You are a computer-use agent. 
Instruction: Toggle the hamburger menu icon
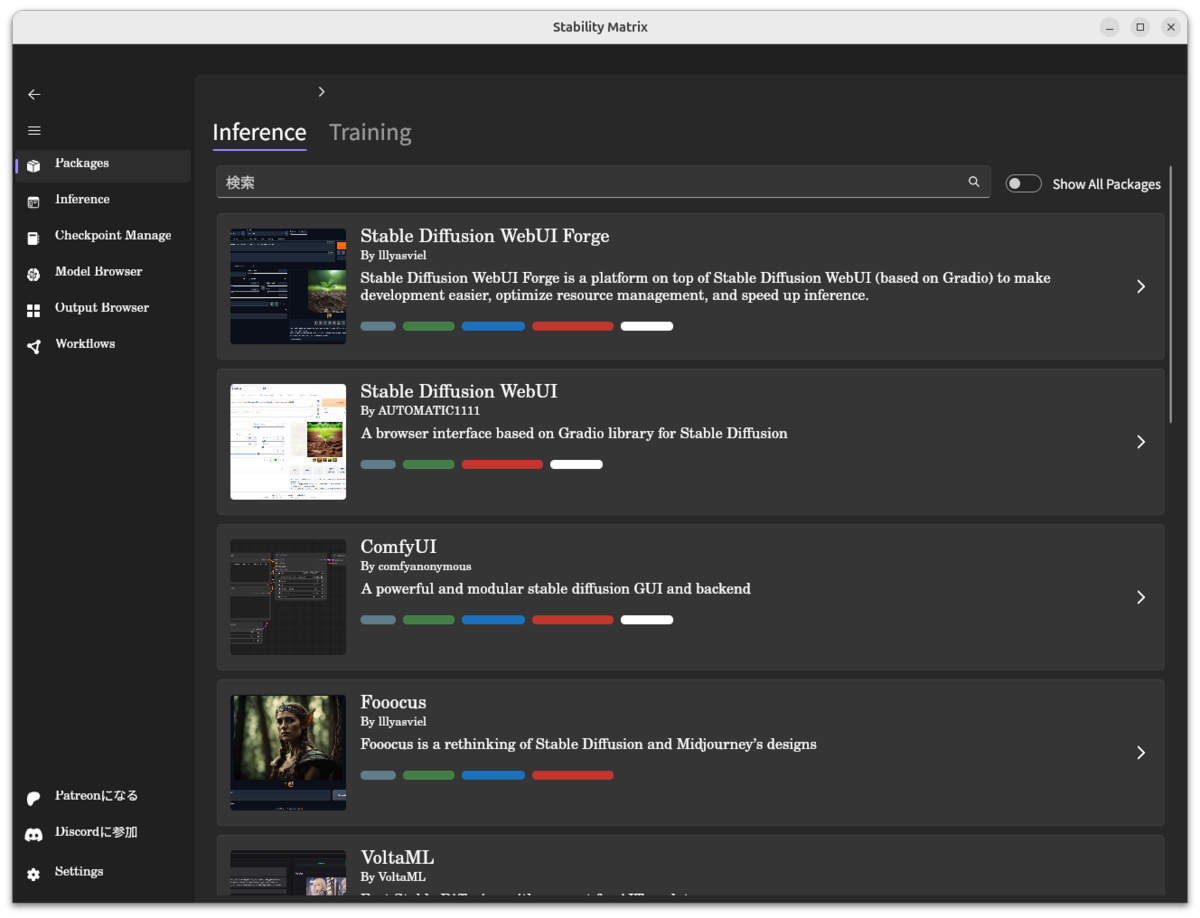coord(34,130)
